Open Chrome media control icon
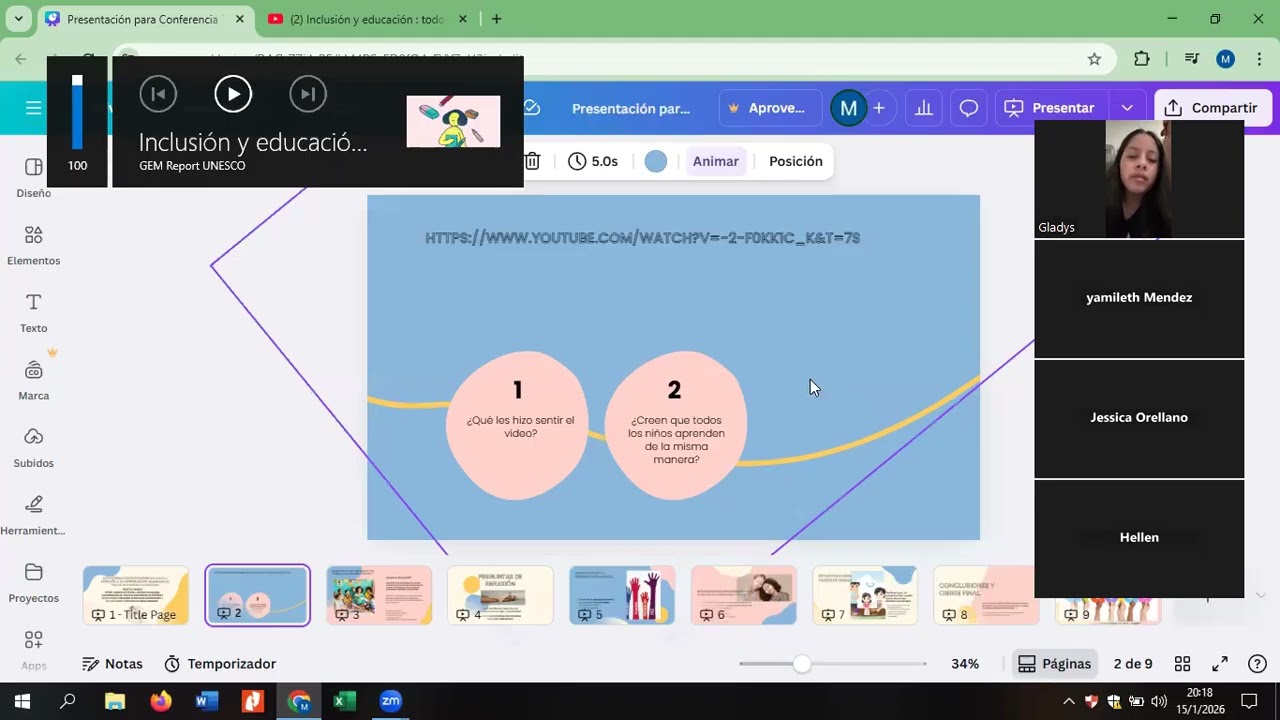Viewport: 1280px width, 720px height. point(1191,59)
